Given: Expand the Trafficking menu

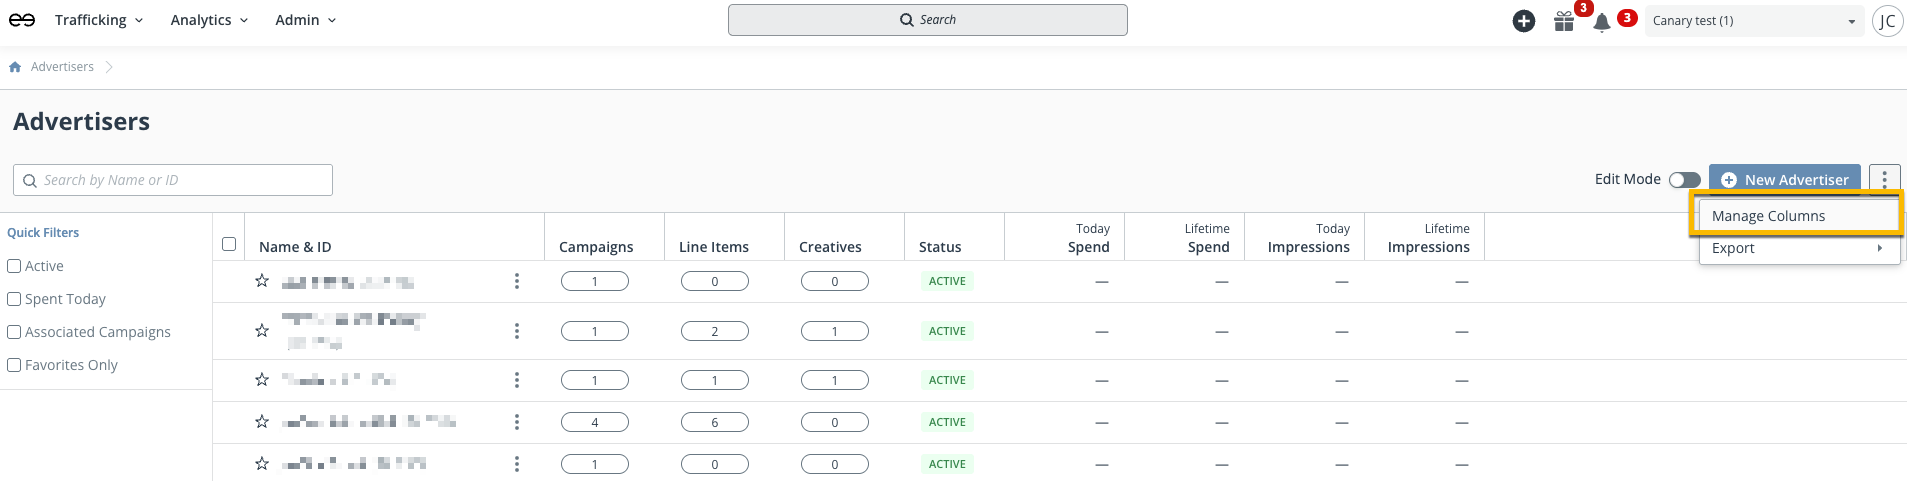Looking at the screenshot, I should click(x=98, y=20).
